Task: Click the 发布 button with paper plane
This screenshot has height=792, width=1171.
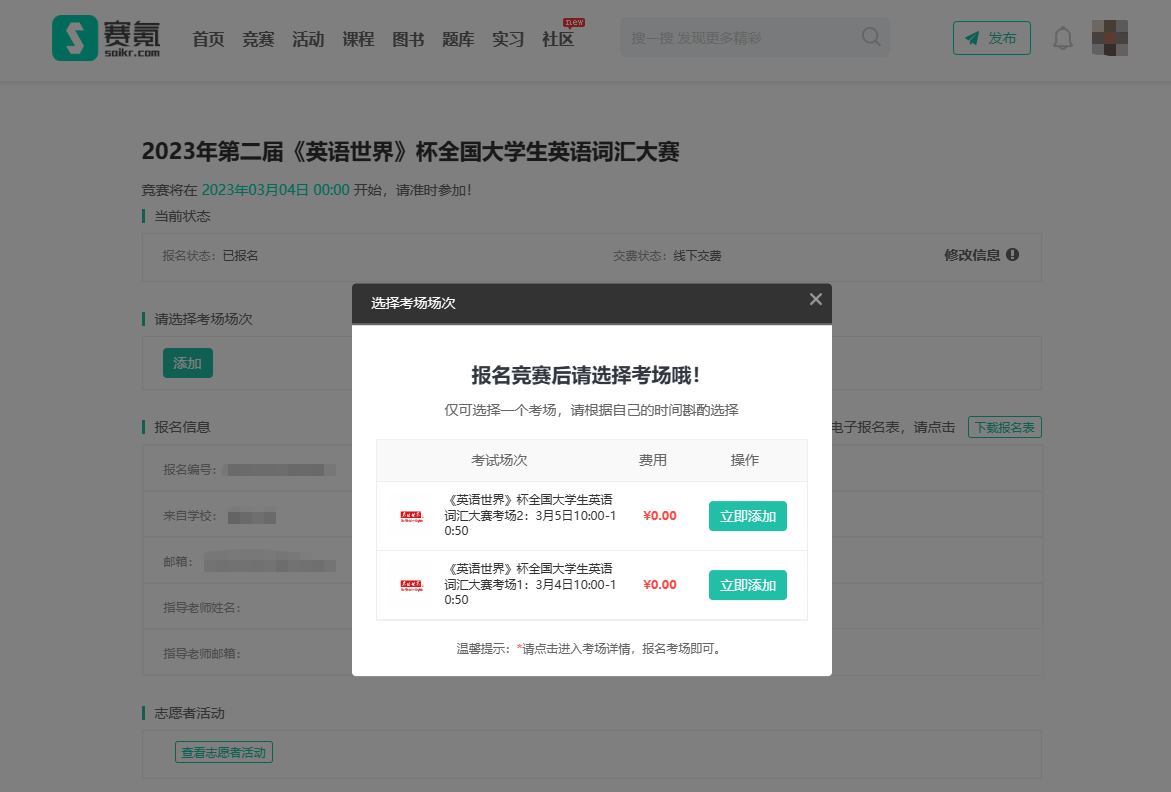Action: (x=991, y=38)
